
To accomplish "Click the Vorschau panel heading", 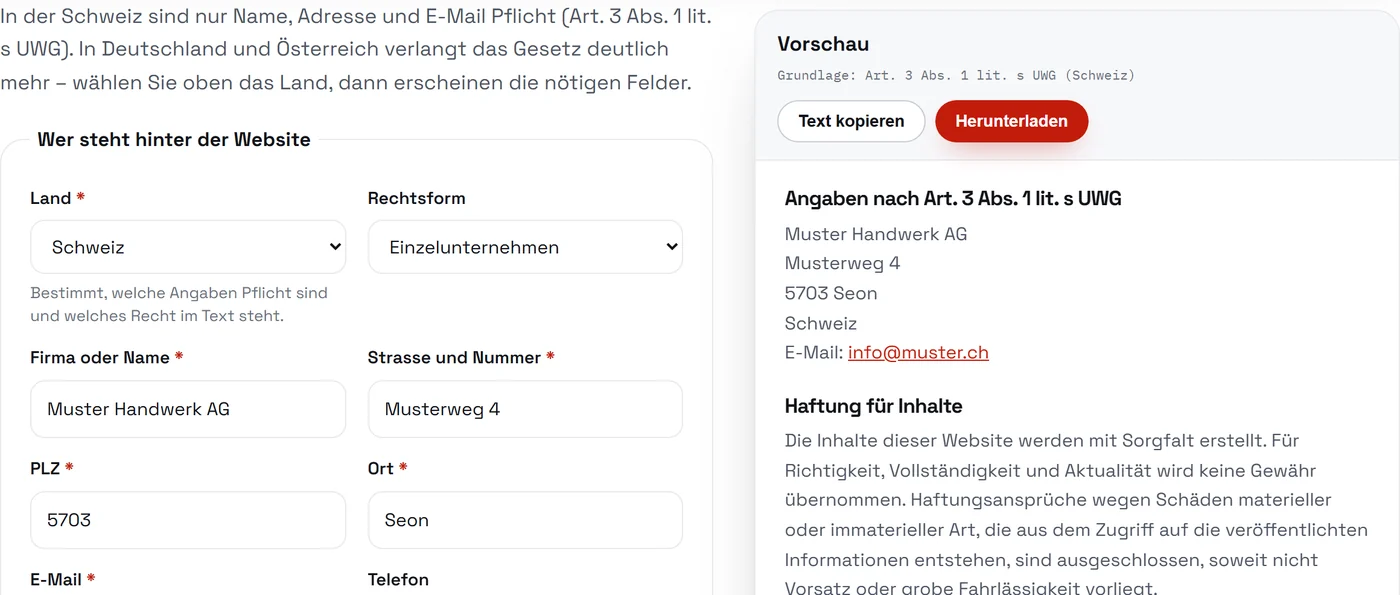I will [823, 44].
